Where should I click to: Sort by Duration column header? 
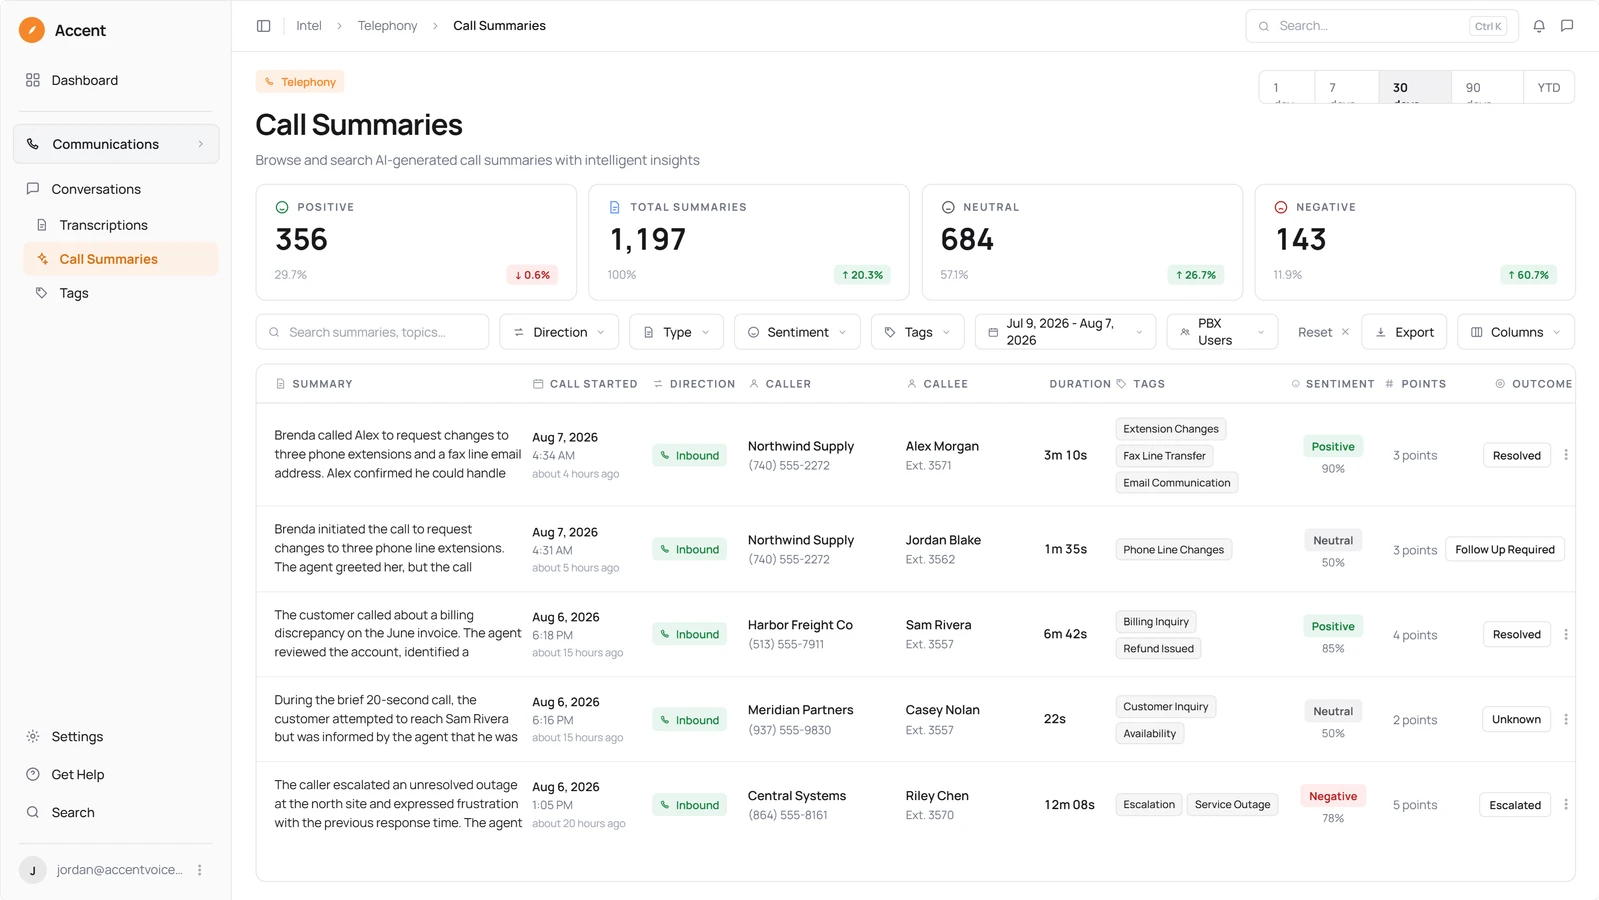click(x=1080, y=384)
